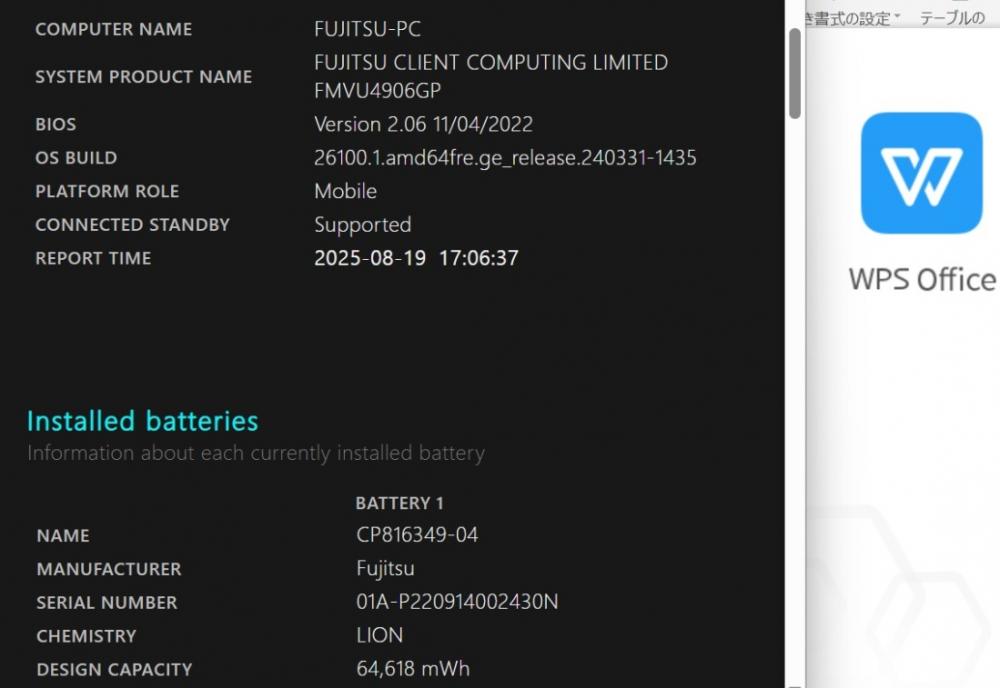Click the battery report vertical scrollbar thumb

point(795,73)
